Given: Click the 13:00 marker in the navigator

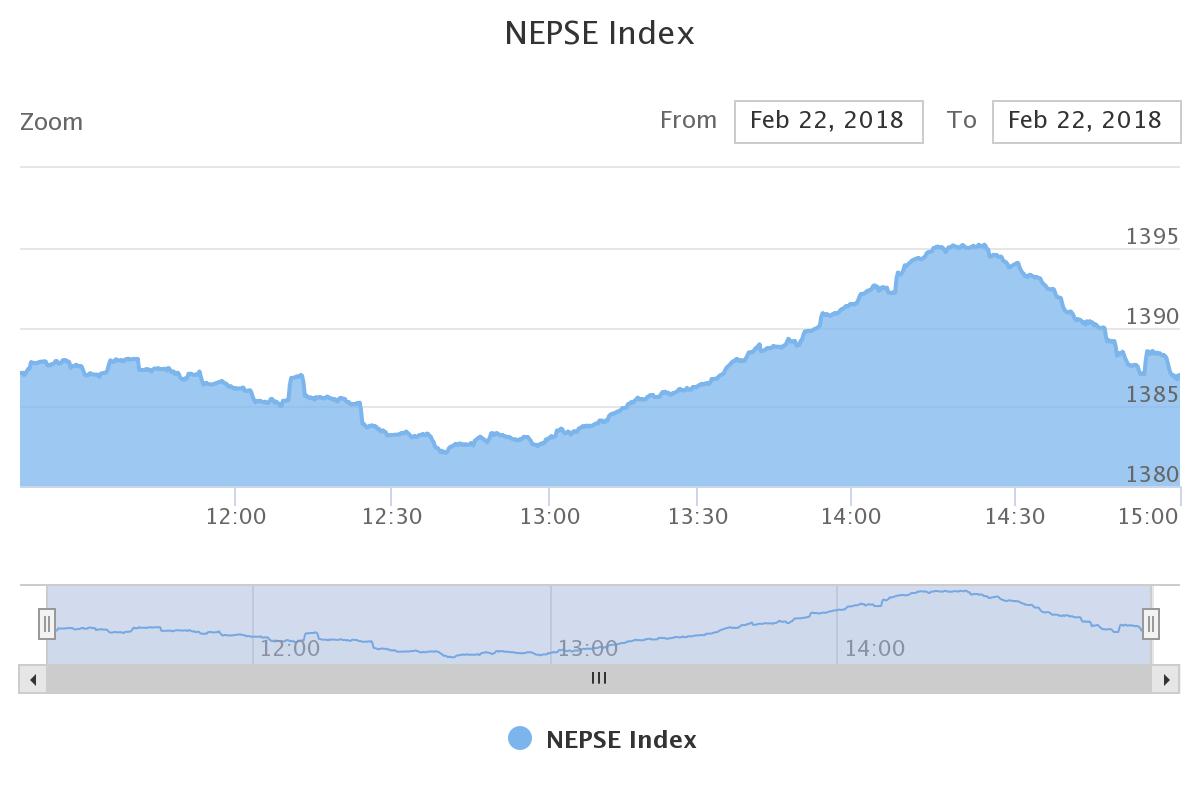Looking at the screenshot, I should [x=588, y=648].
